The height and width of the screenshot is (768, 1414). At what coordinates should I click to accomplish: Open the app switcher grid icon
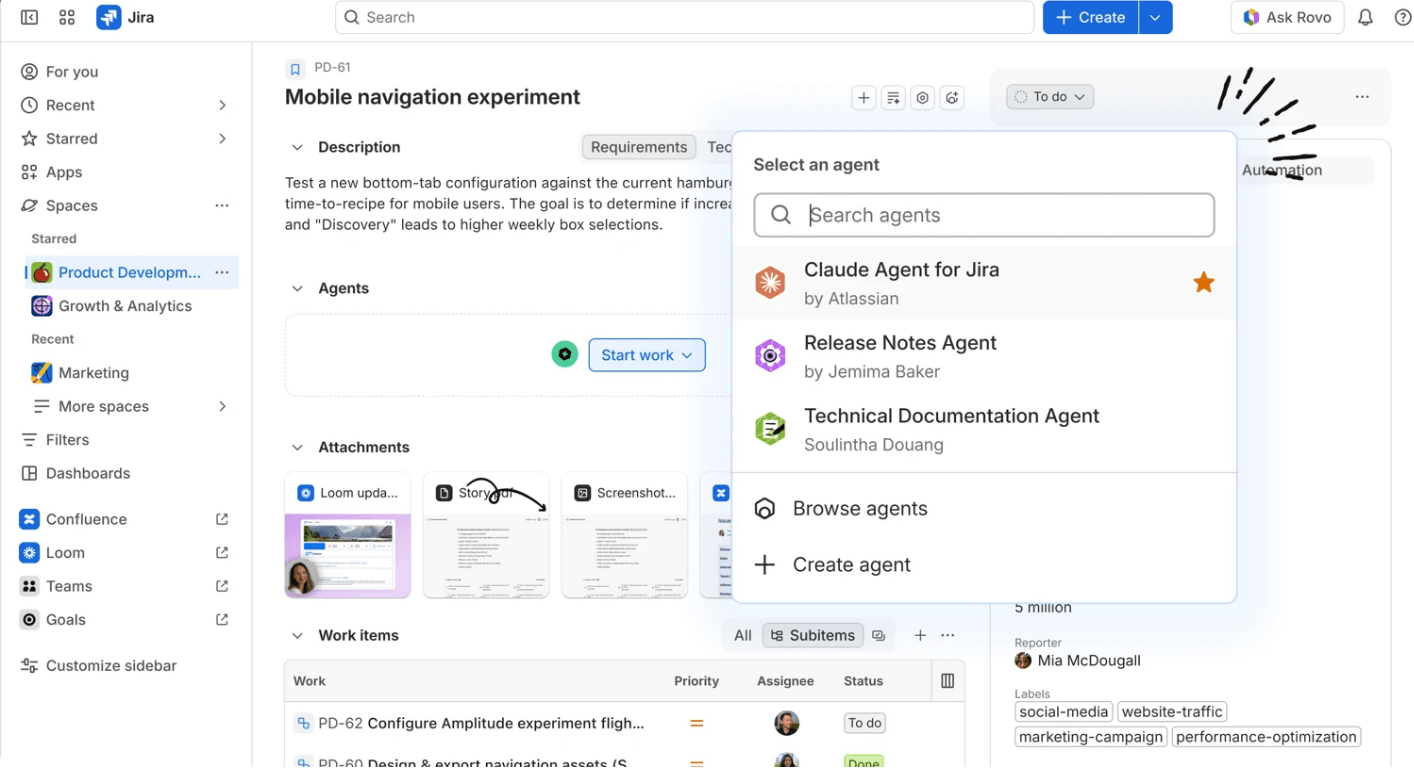tap(67, 17)
